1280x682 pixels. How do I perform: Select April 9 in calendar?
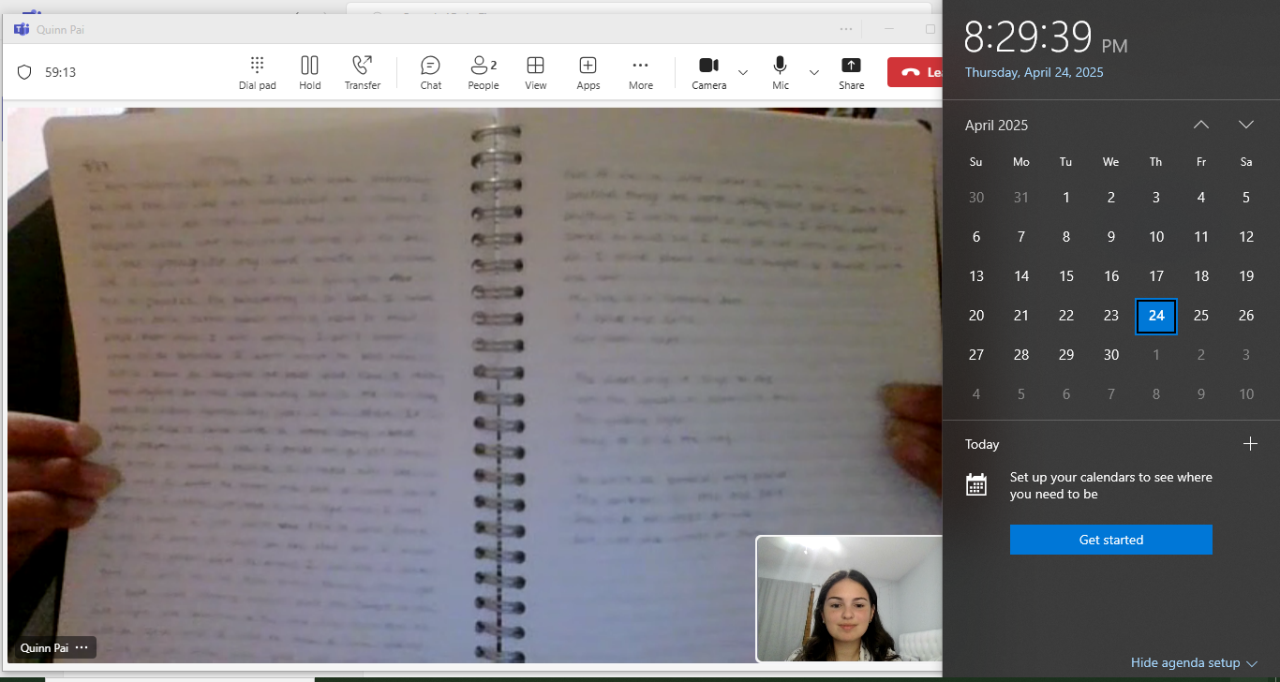(1111, 237)
